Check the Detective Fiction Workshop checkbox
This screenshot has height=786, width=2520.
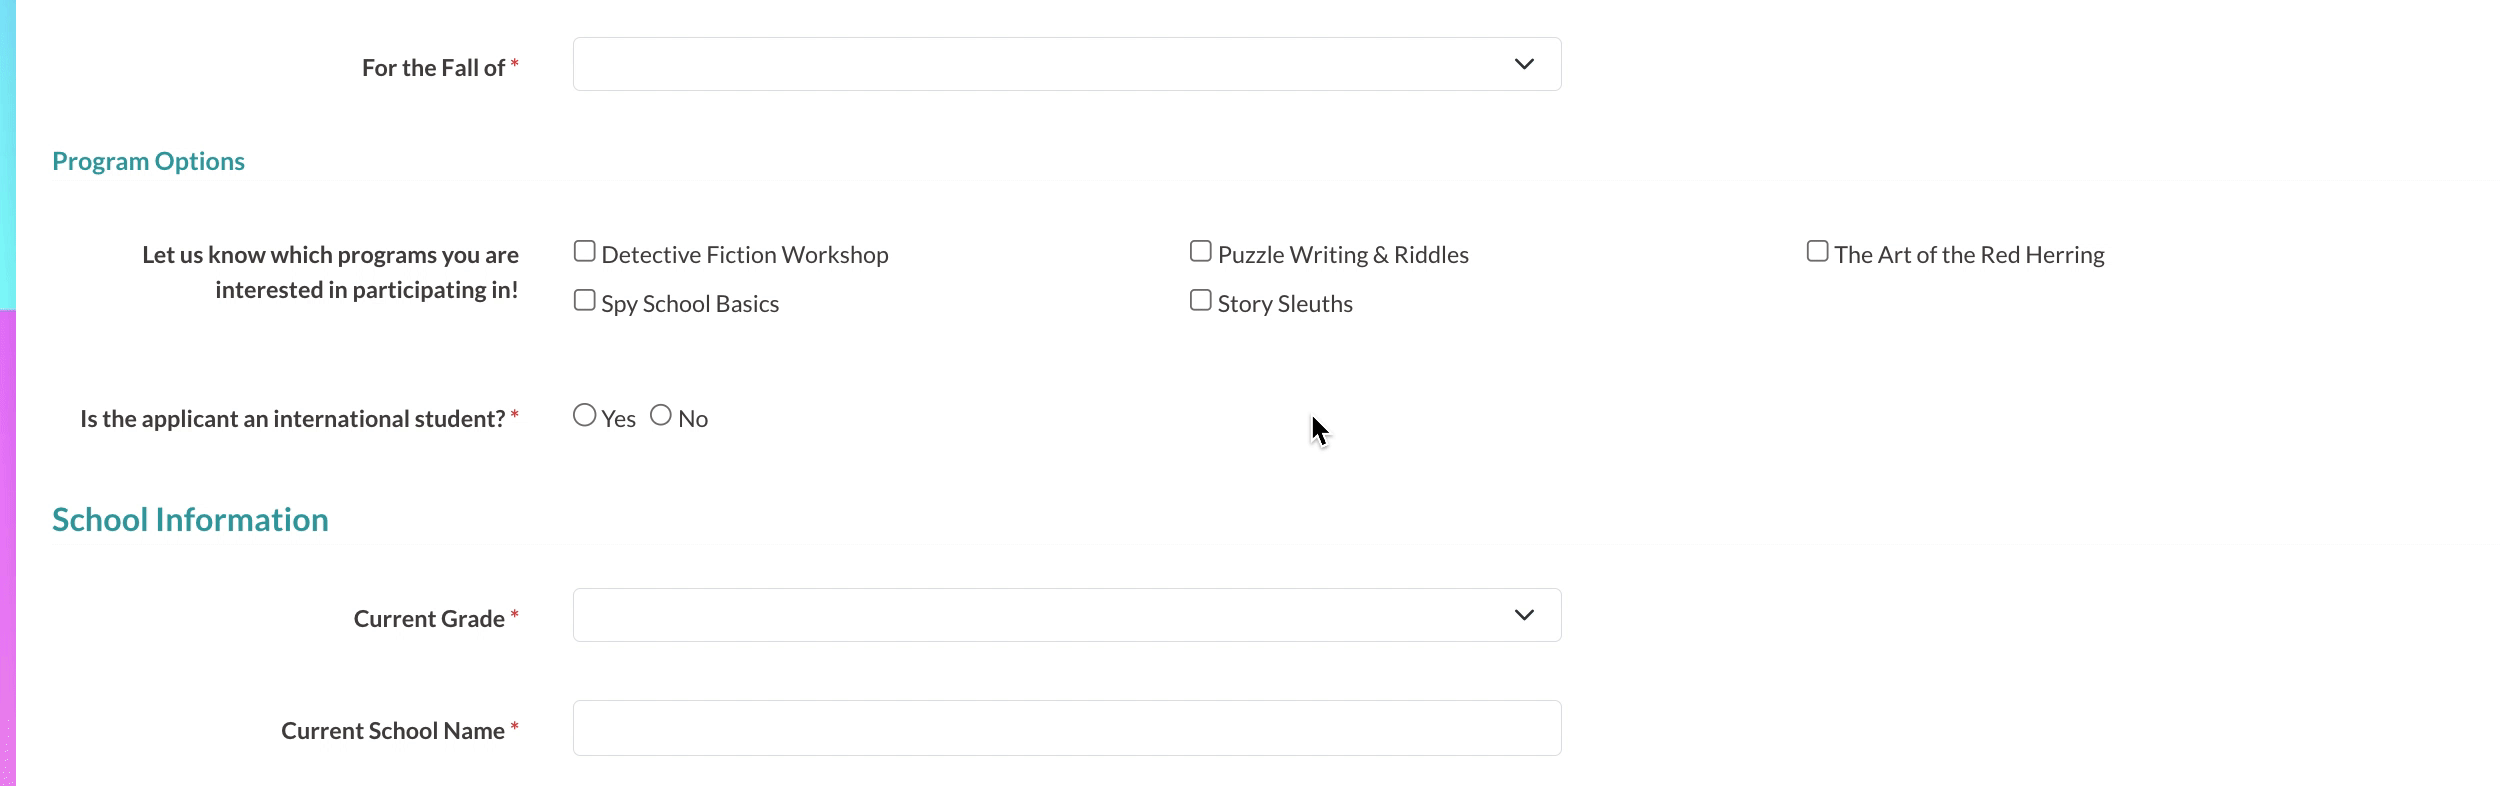tap(585, 251)
